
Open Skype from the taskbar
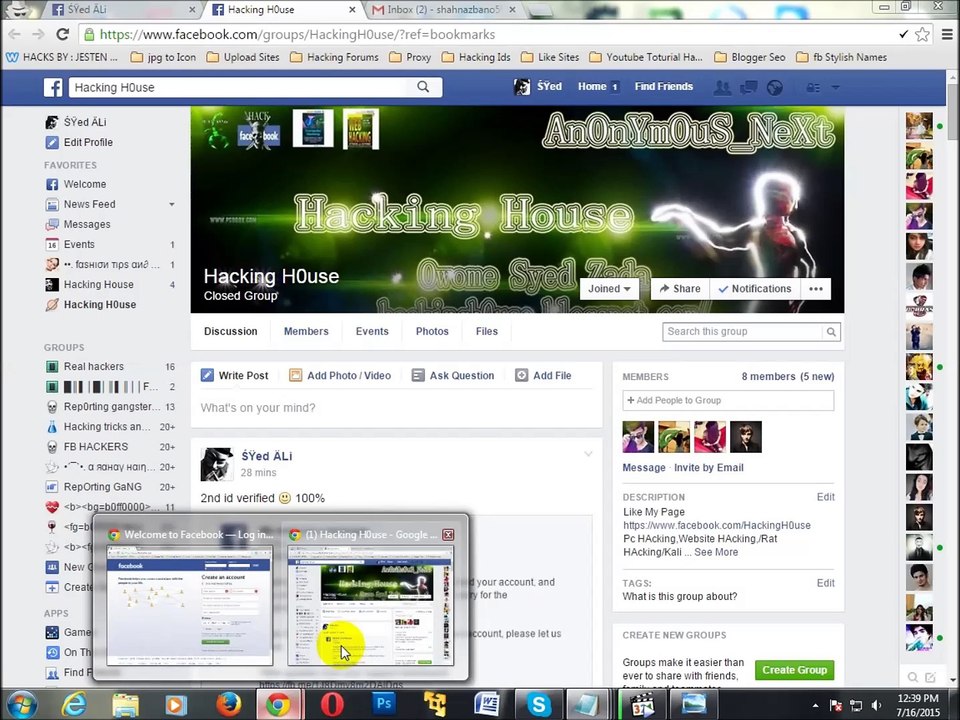[x=539, y=705]
